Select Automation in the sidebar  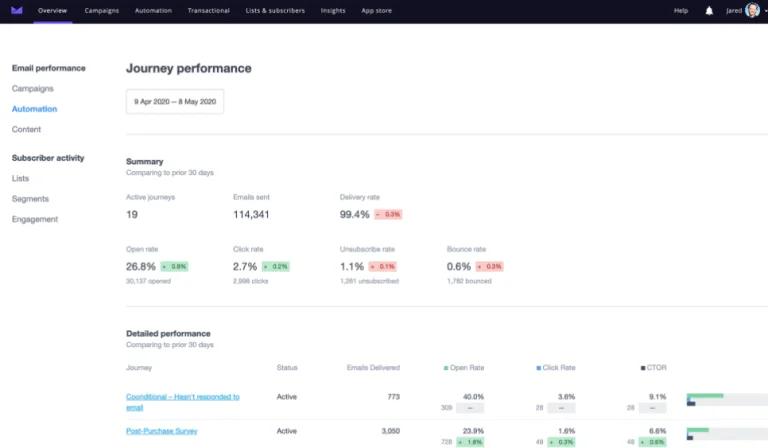34,109
